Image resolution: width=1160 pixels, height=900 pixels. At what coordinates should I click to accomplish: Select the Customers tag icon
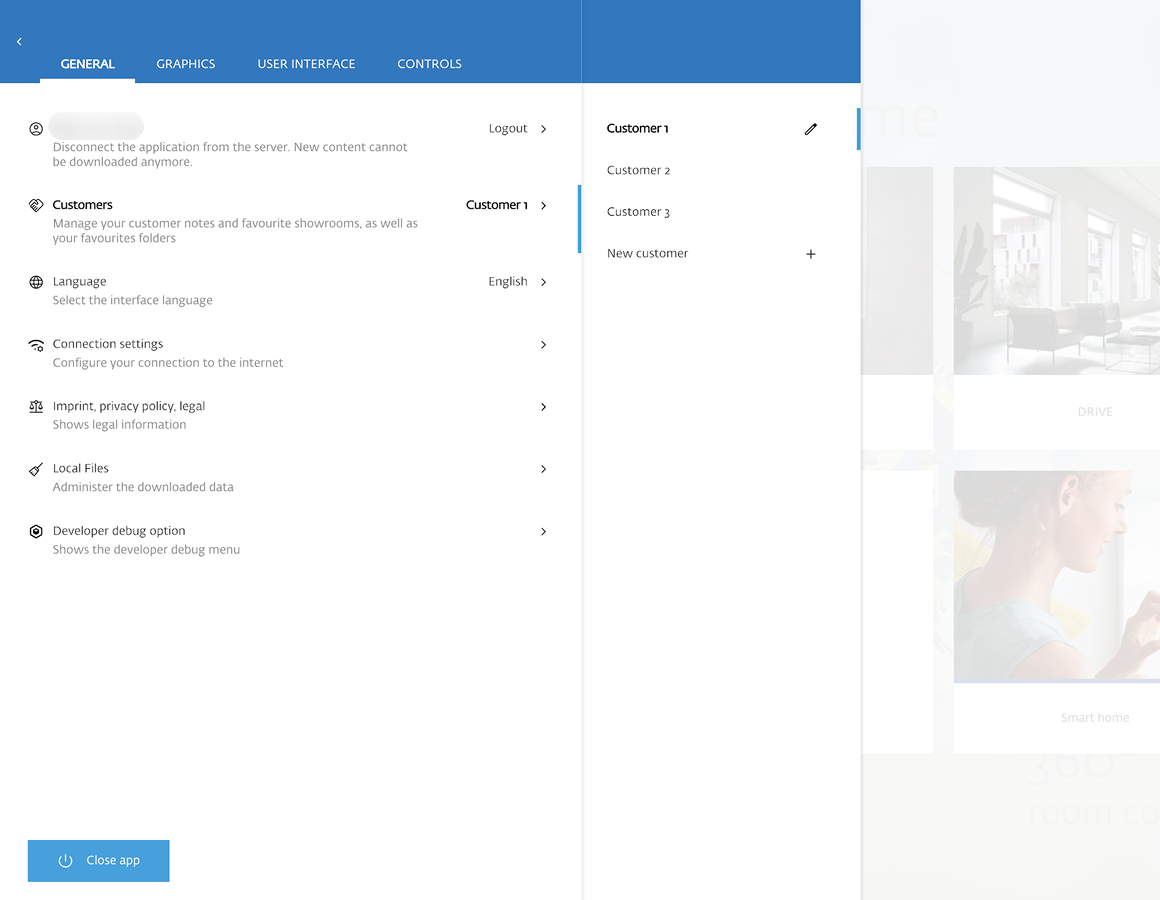click(36, 204)
